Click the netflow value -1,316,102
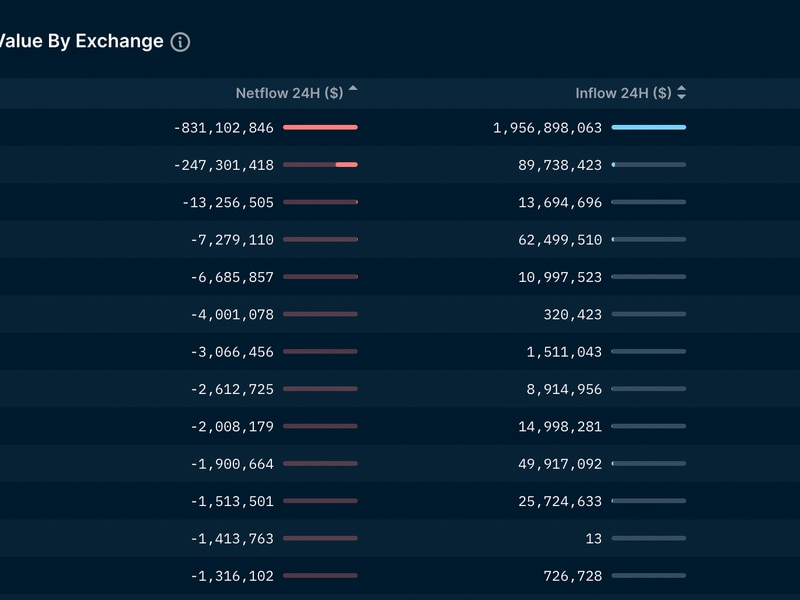 pyautogui.click(x=232, y=576)
